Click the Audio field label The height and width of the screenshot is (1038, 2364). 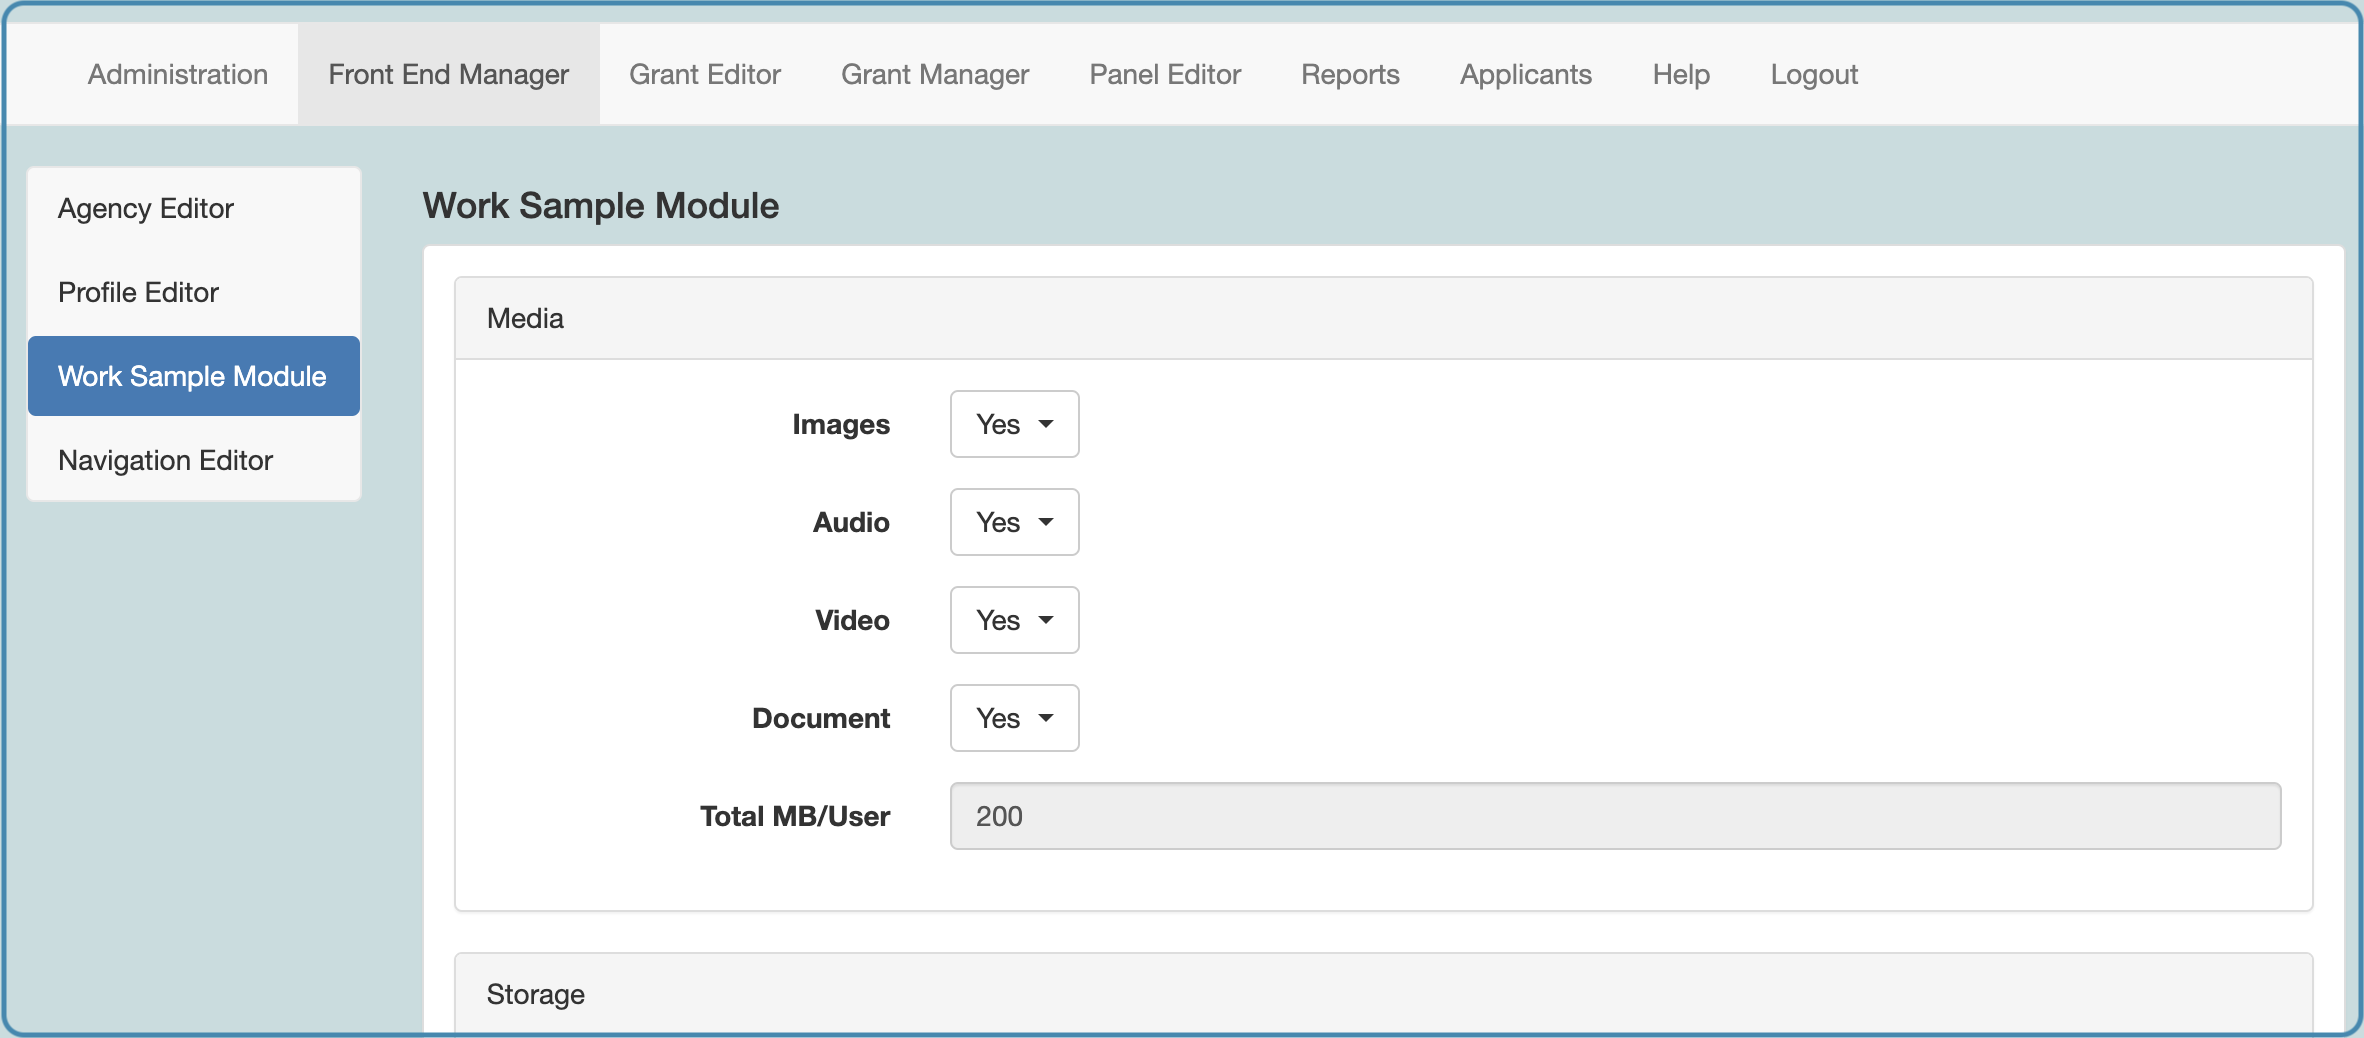851,522
